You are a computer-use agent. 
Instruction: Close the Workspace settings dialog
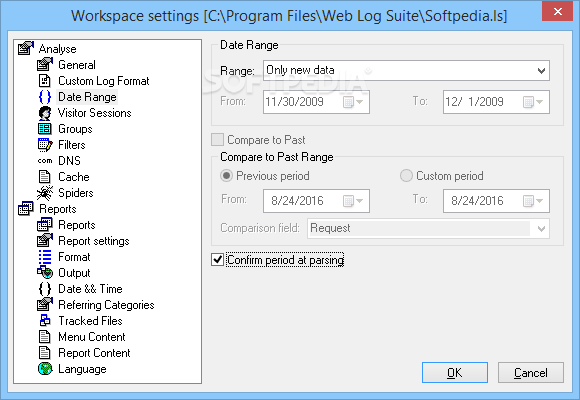point(557,11)
